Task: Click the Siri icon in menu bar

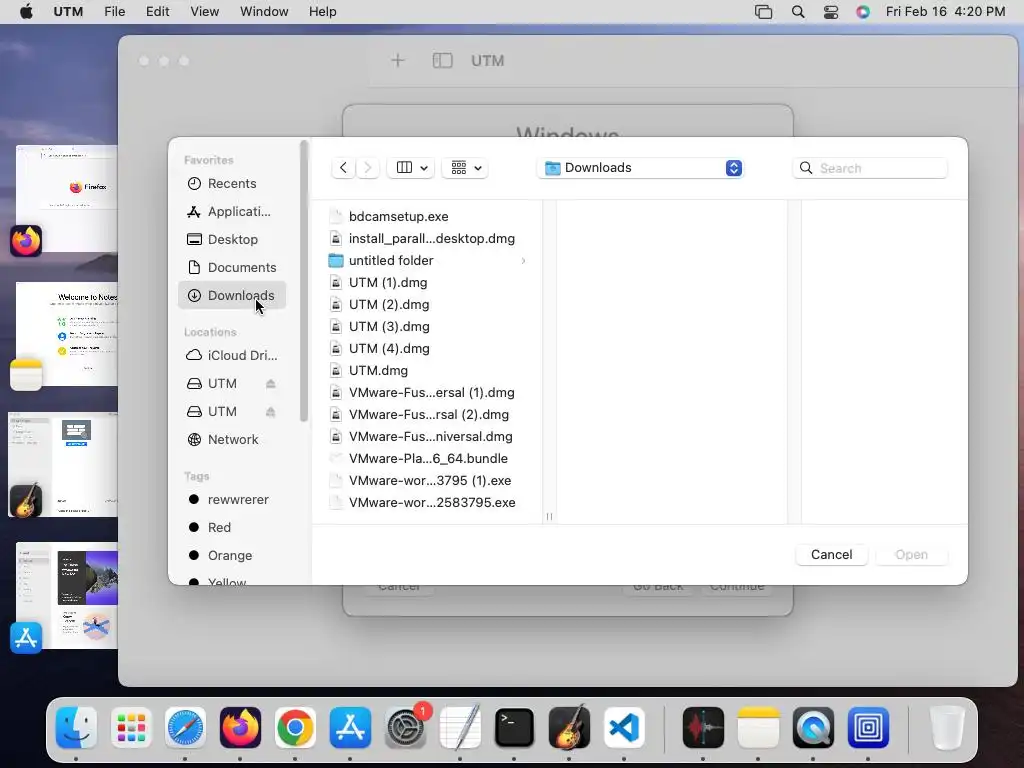Action: pos(863,12)
